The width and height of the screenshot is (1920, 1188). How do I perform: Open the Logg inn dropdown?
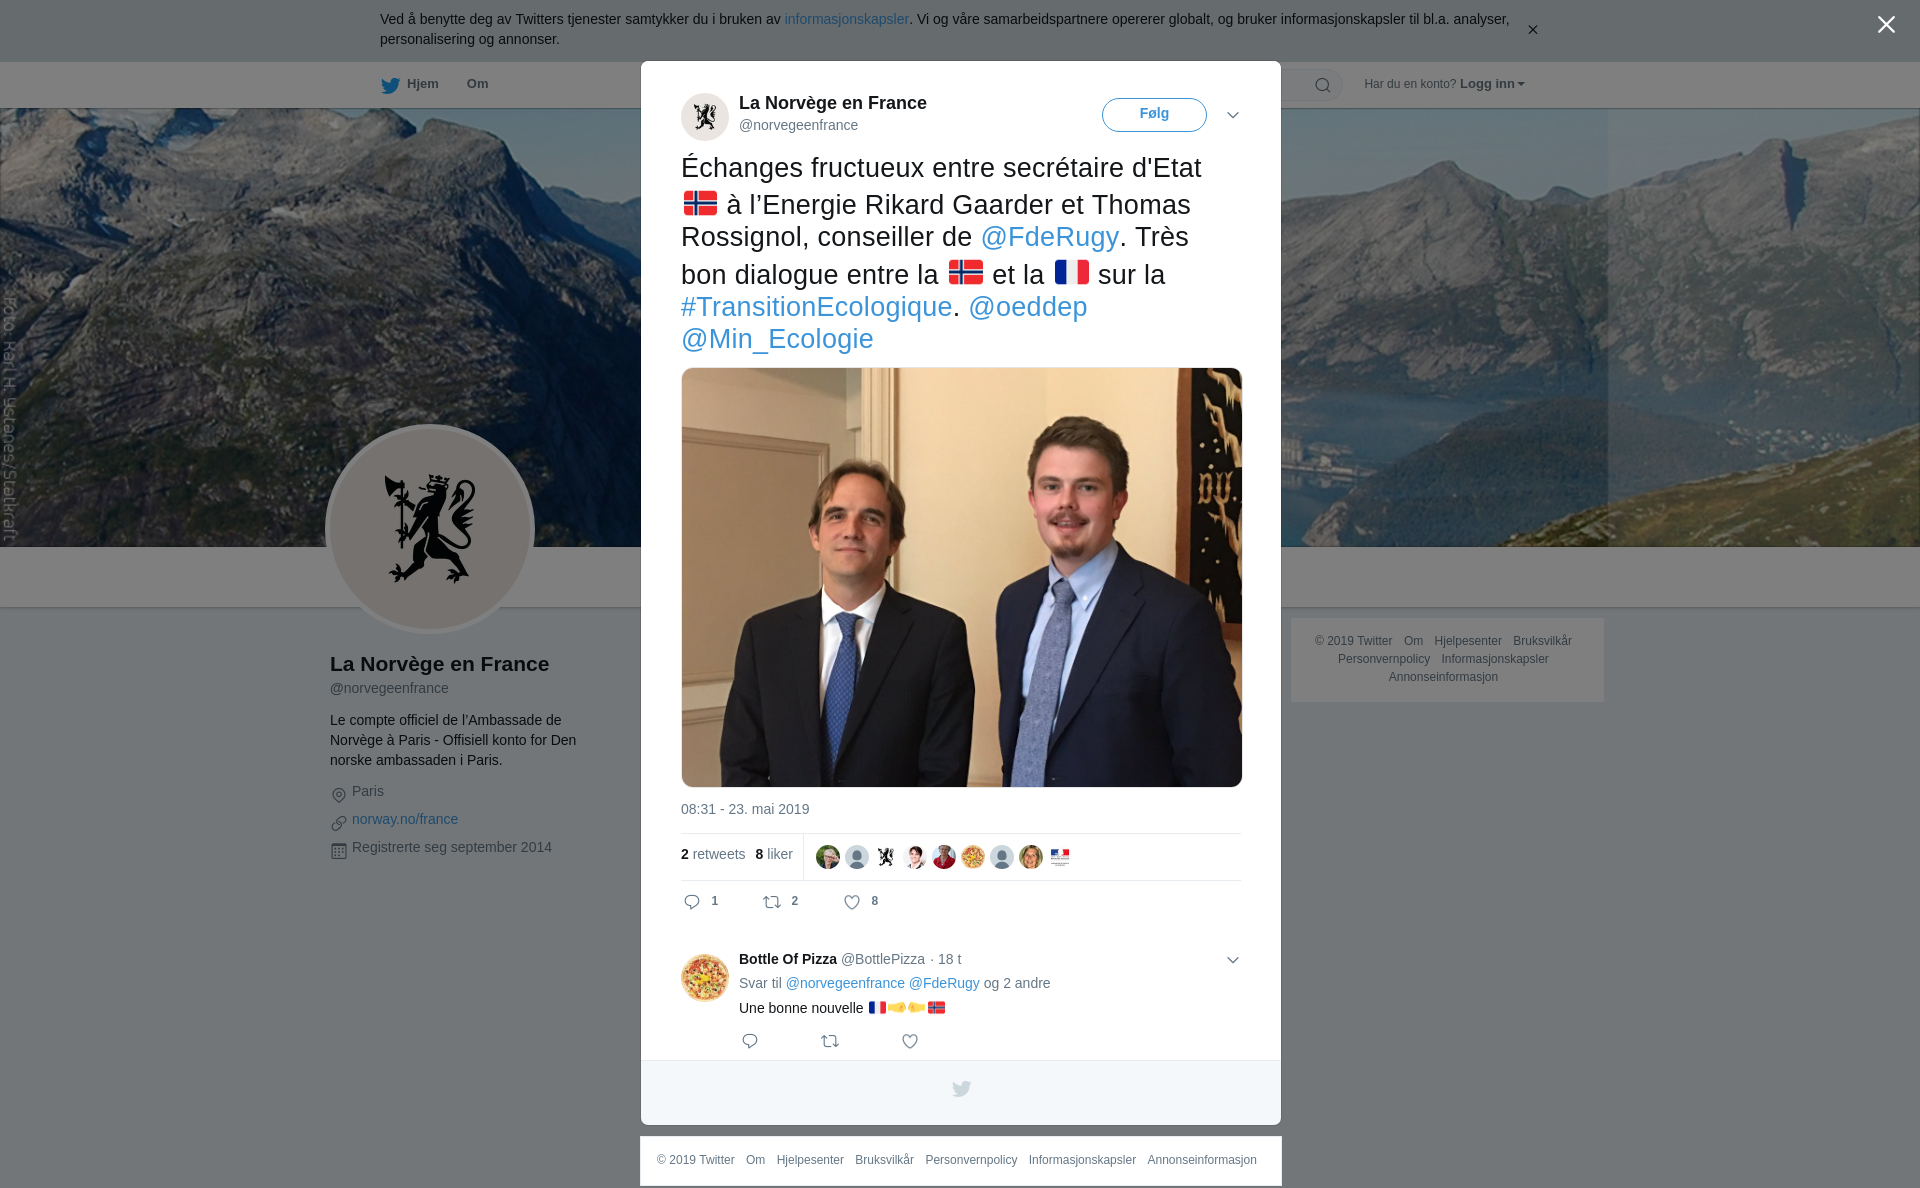click(1492, 84)
